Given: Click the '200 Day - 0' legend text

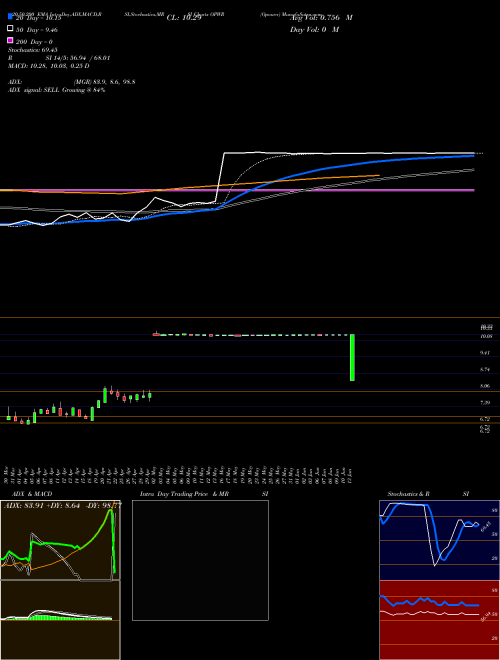Looking at the screenshot, I should (x=34, y=42).
